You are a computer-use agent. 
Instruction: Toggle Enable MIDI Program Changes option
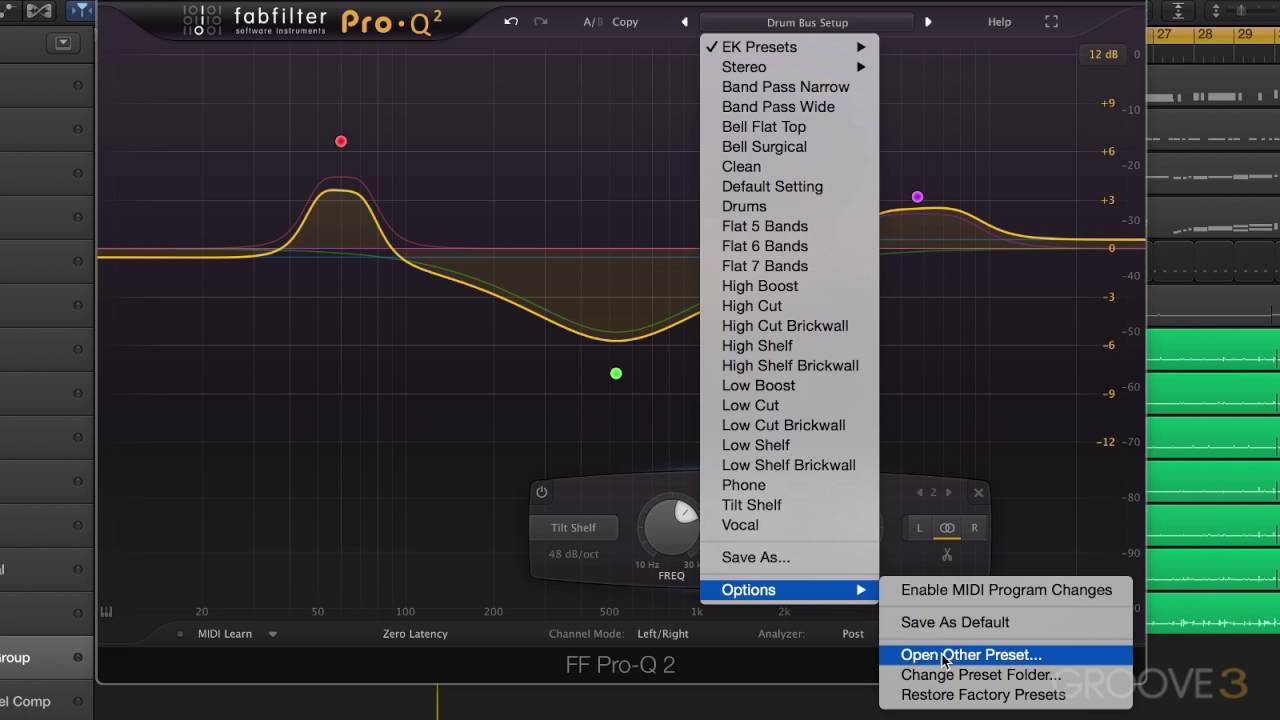[x=1006, y=590]
